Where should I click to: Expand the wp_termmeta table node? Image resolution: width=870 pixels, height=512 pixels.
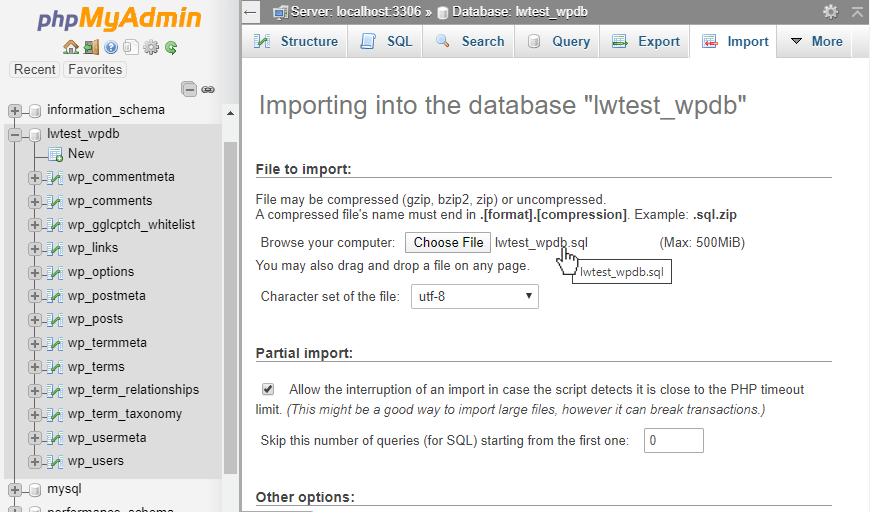click(x=34, y=343)
